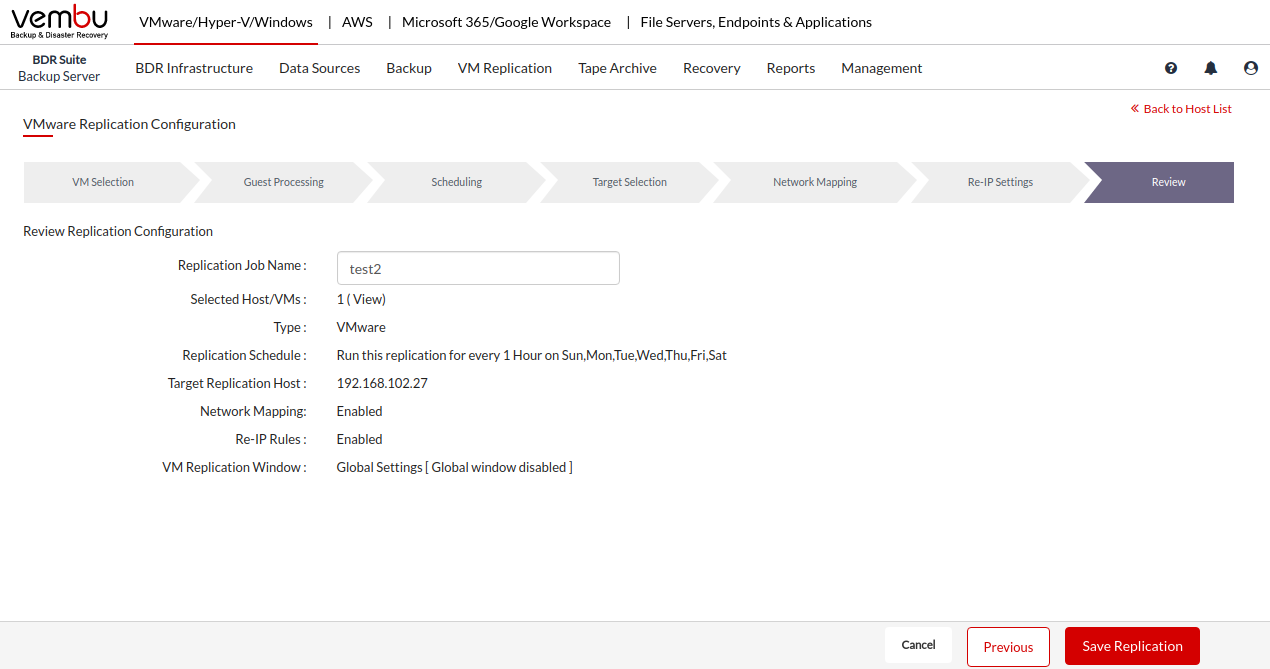1270x669 pixels.
Task: Expand the Data Sources menu
Action: [x=319, y=68]
